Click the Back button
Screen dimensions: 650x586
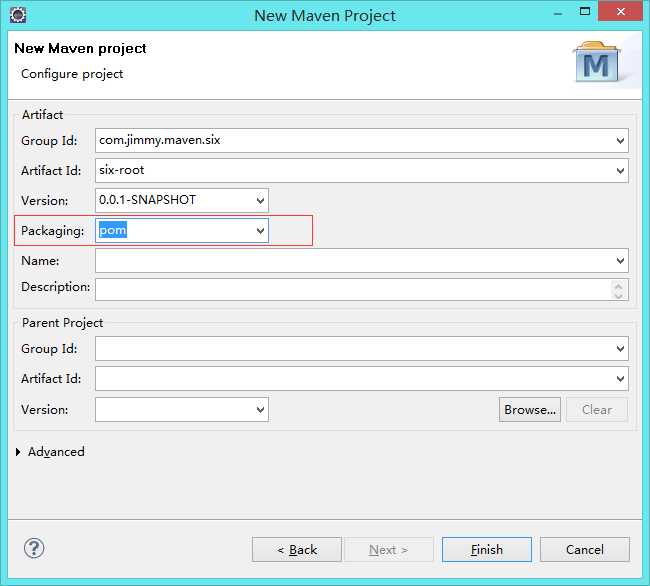click(x=297, y=550)
